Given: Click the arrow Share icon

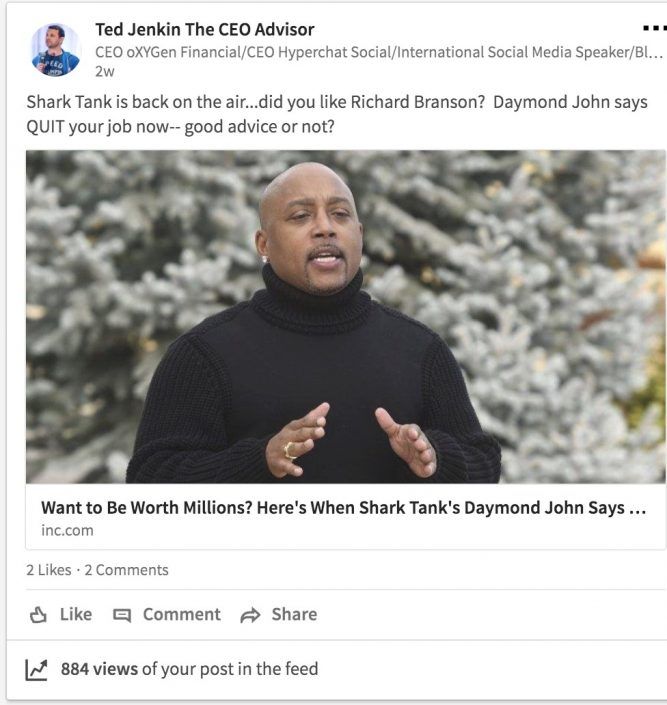Looking at the screenshot, I should click(251, 615).
